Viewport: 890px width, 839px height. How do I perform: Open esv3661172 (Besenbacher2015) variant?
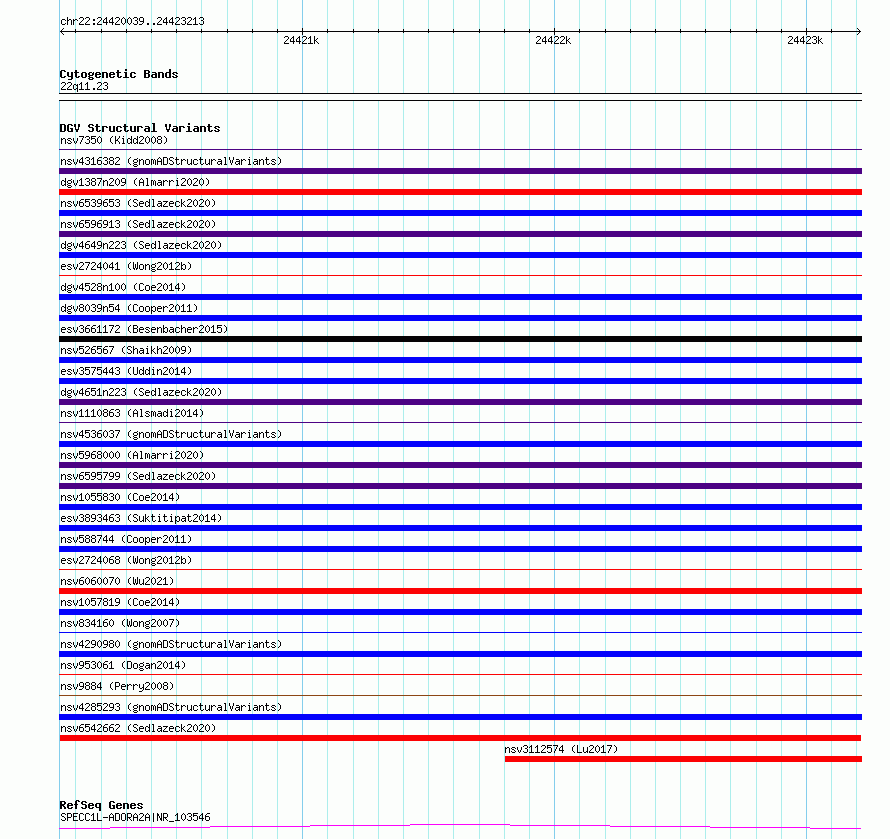pyautogui.click(x=144, y=329)
